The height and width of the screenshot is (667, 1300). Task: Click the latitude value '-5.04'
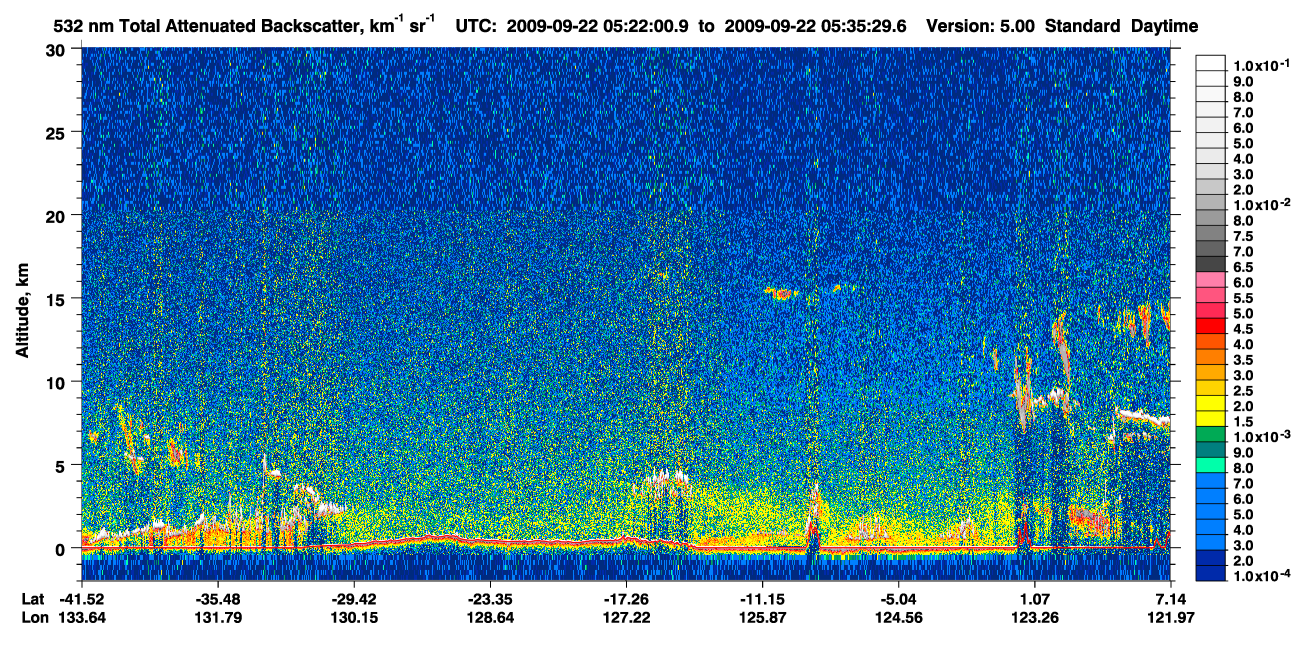tap(898, 598)
